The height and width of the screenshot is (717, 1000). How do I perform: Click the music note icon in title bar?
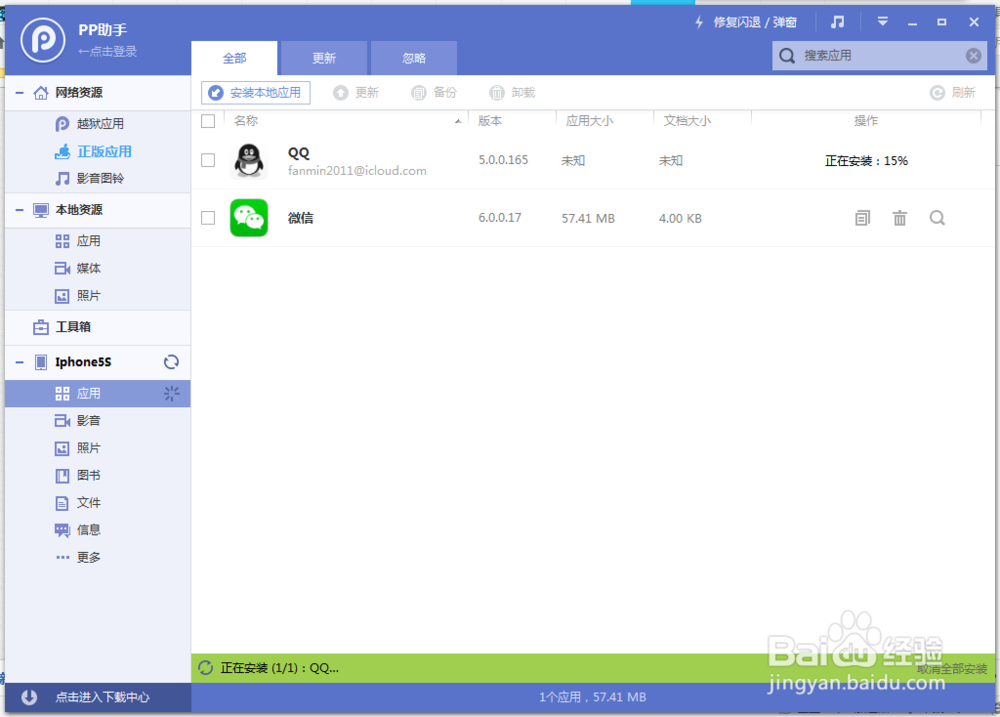(x=837, y=22)
